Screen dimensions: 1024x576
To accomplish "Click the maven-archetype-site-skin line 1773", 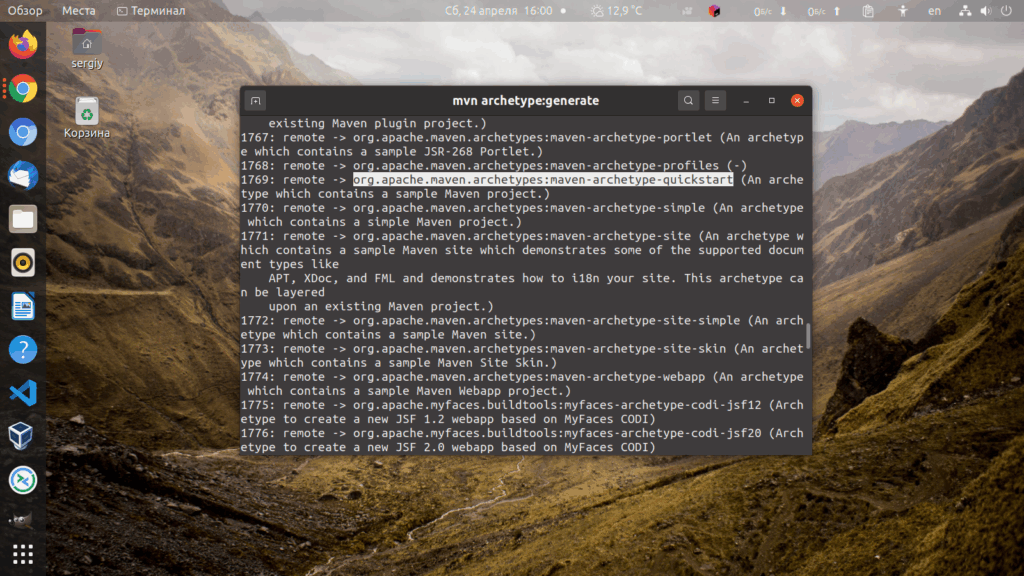I will pyautogui.click(x=522, y=356).
